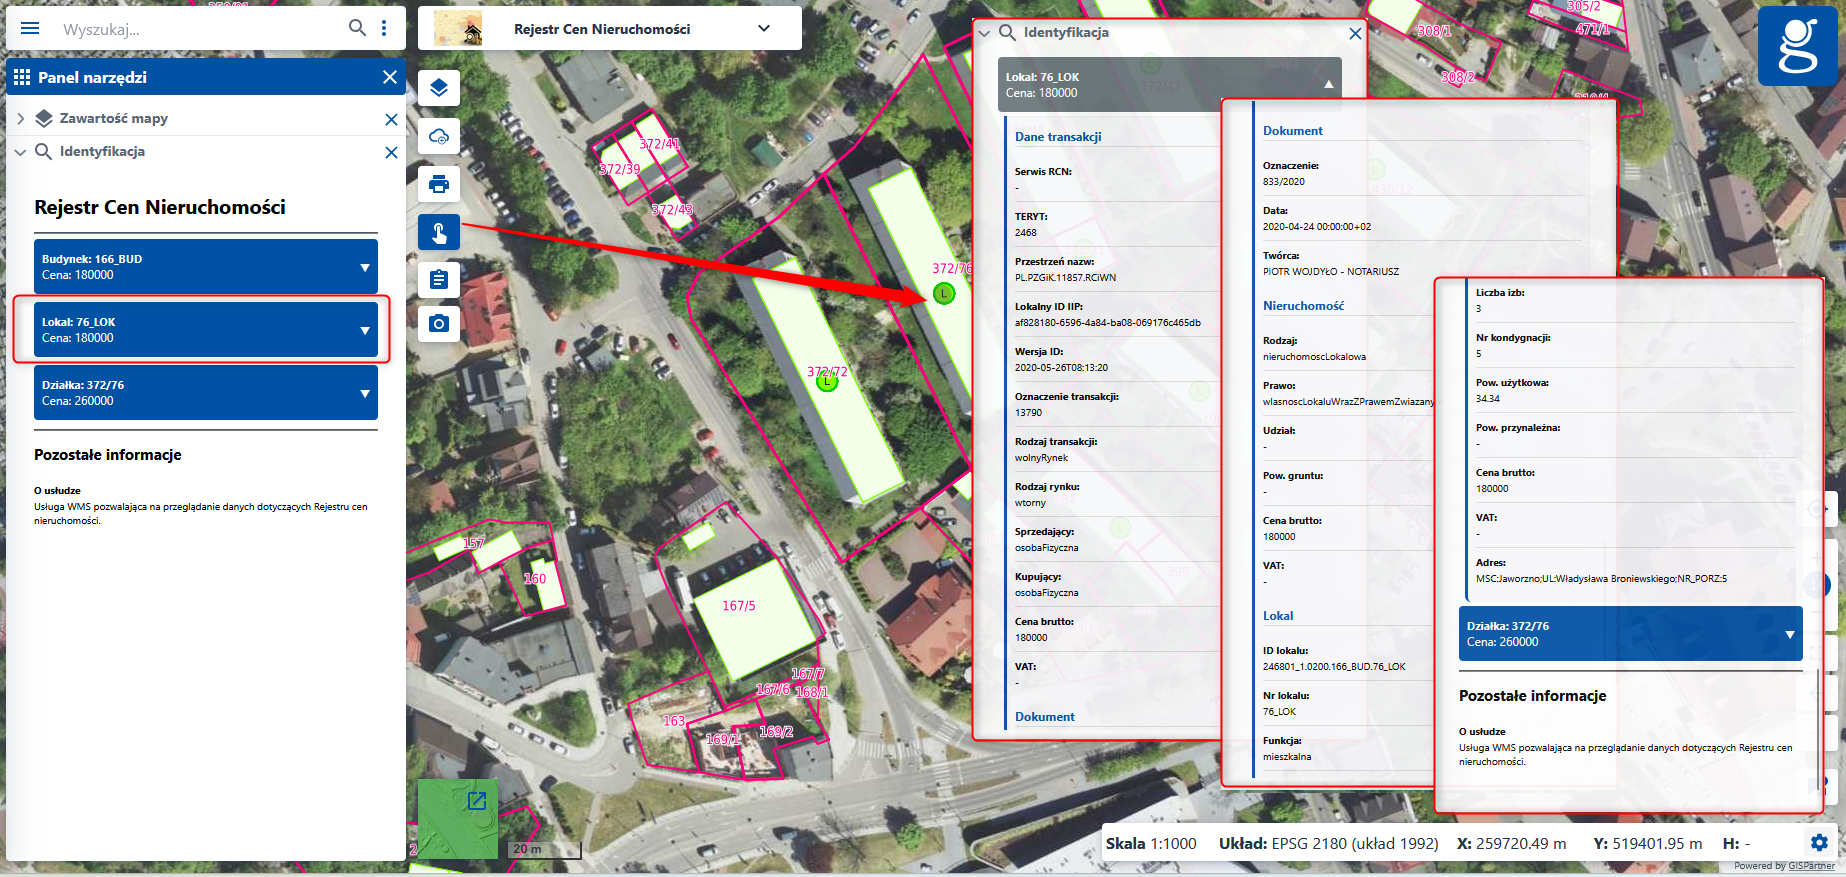This screenshot has height=877, width=1846.
Task: Open the hamburger main menu
Action: coord(30,28)
